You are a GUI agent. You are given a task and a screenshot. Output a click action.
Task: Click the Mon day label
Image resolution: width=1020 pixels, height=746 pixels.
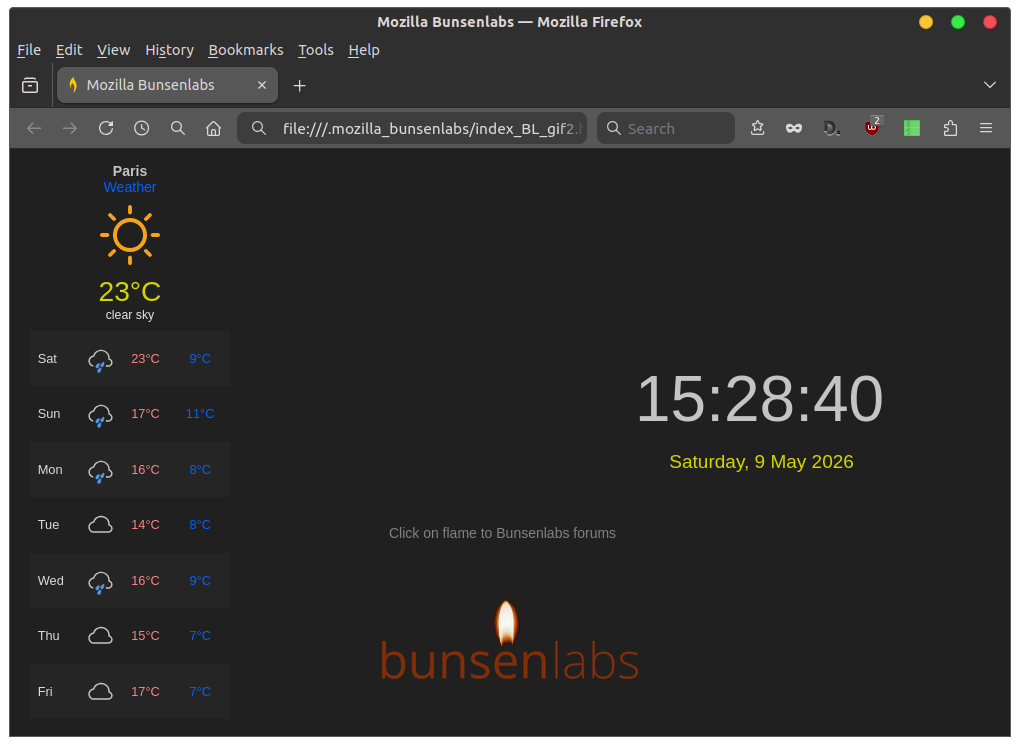click(x=50, y=470)
